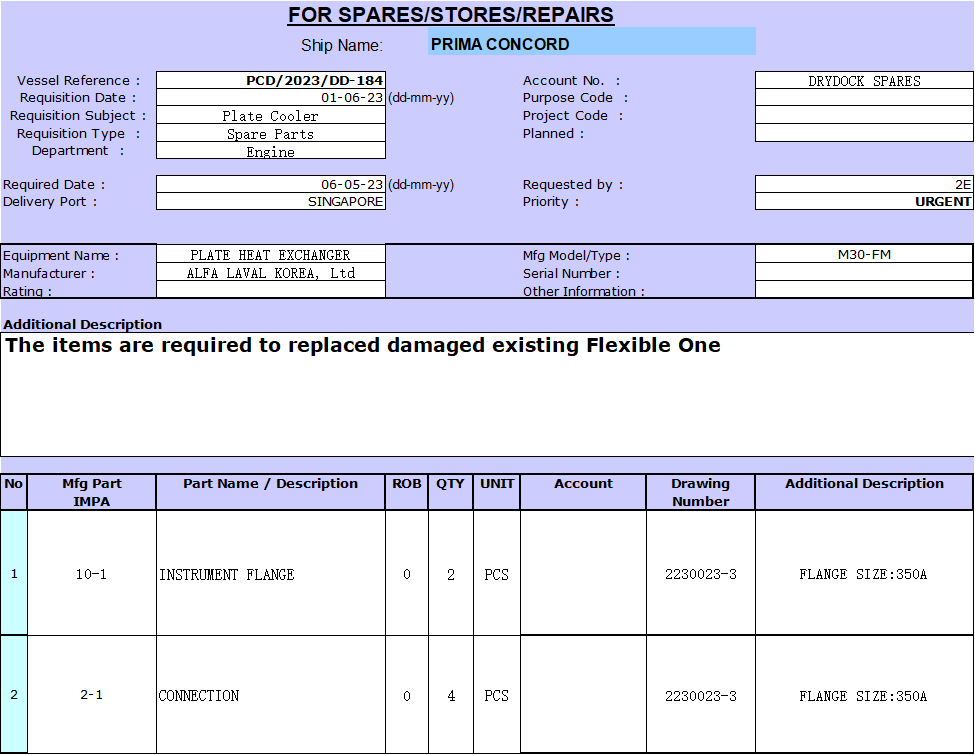The image size is (975, 755).
Task: Select the Department cell containing Engine
Action: click(x=271, y=152)
